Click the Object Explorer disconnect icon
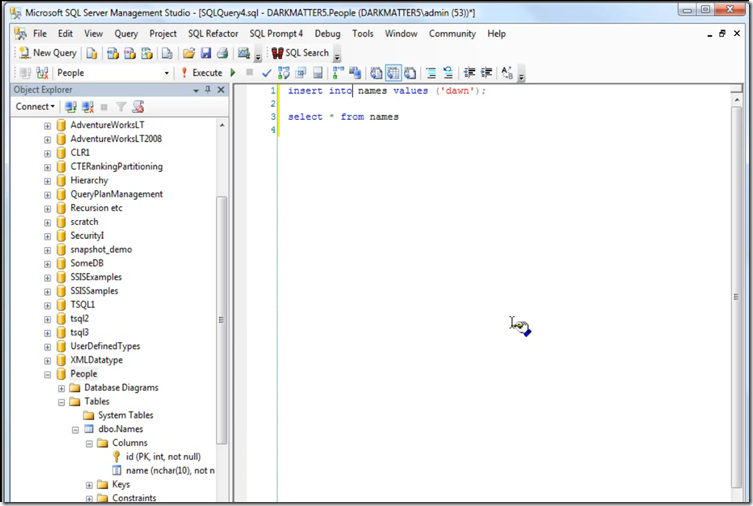 coord(87,107)
